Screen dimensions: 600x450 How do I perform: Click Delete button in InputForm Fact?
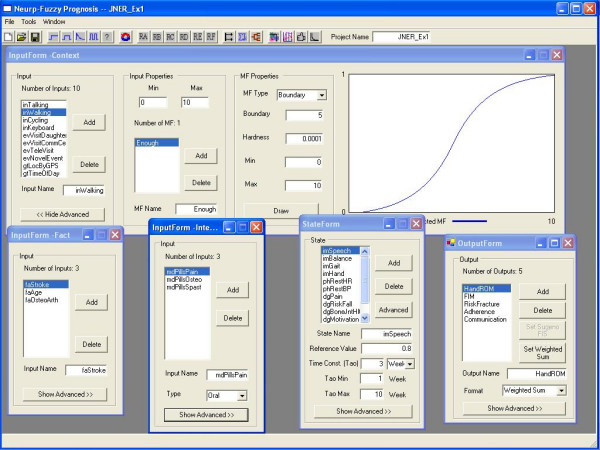tap(91, 344)
